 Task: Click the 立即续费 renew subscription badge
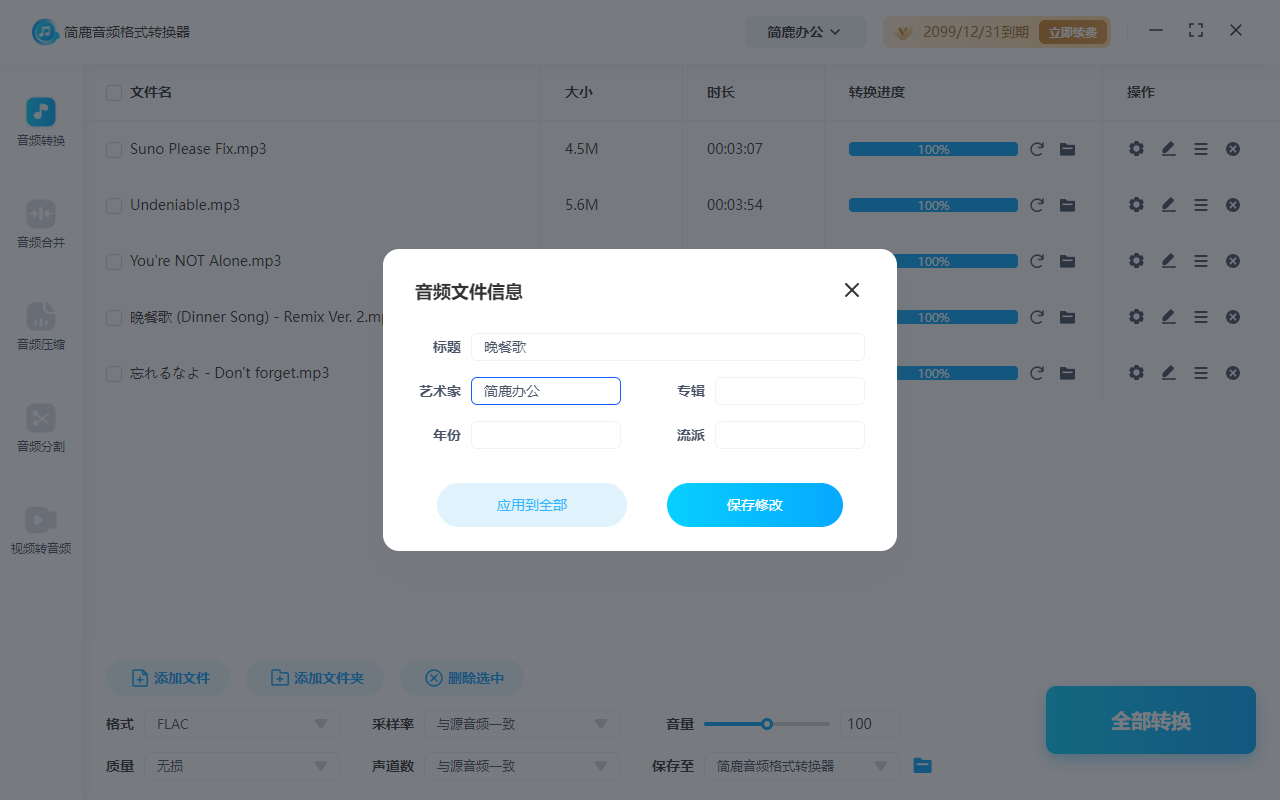pos(1072,31)
